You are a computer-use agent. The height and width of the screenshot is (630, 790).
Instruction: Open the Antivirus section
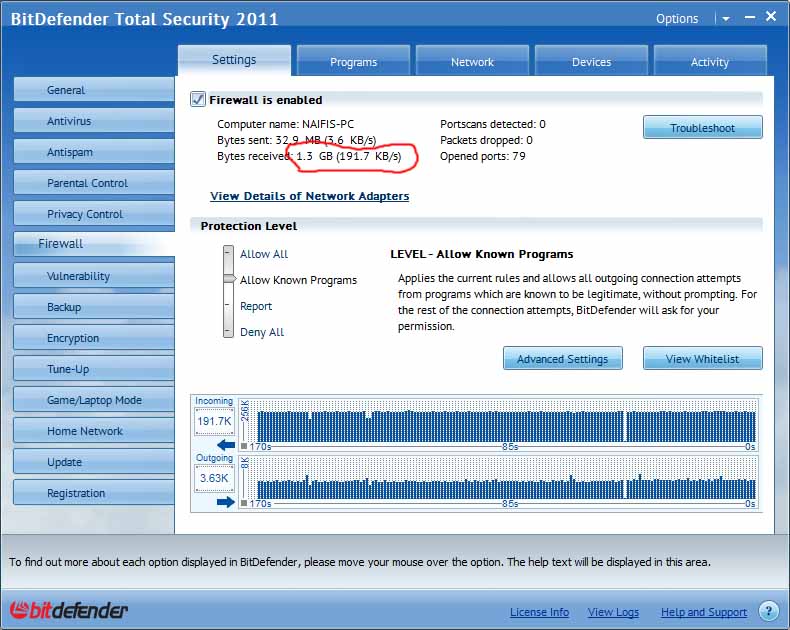94,121
